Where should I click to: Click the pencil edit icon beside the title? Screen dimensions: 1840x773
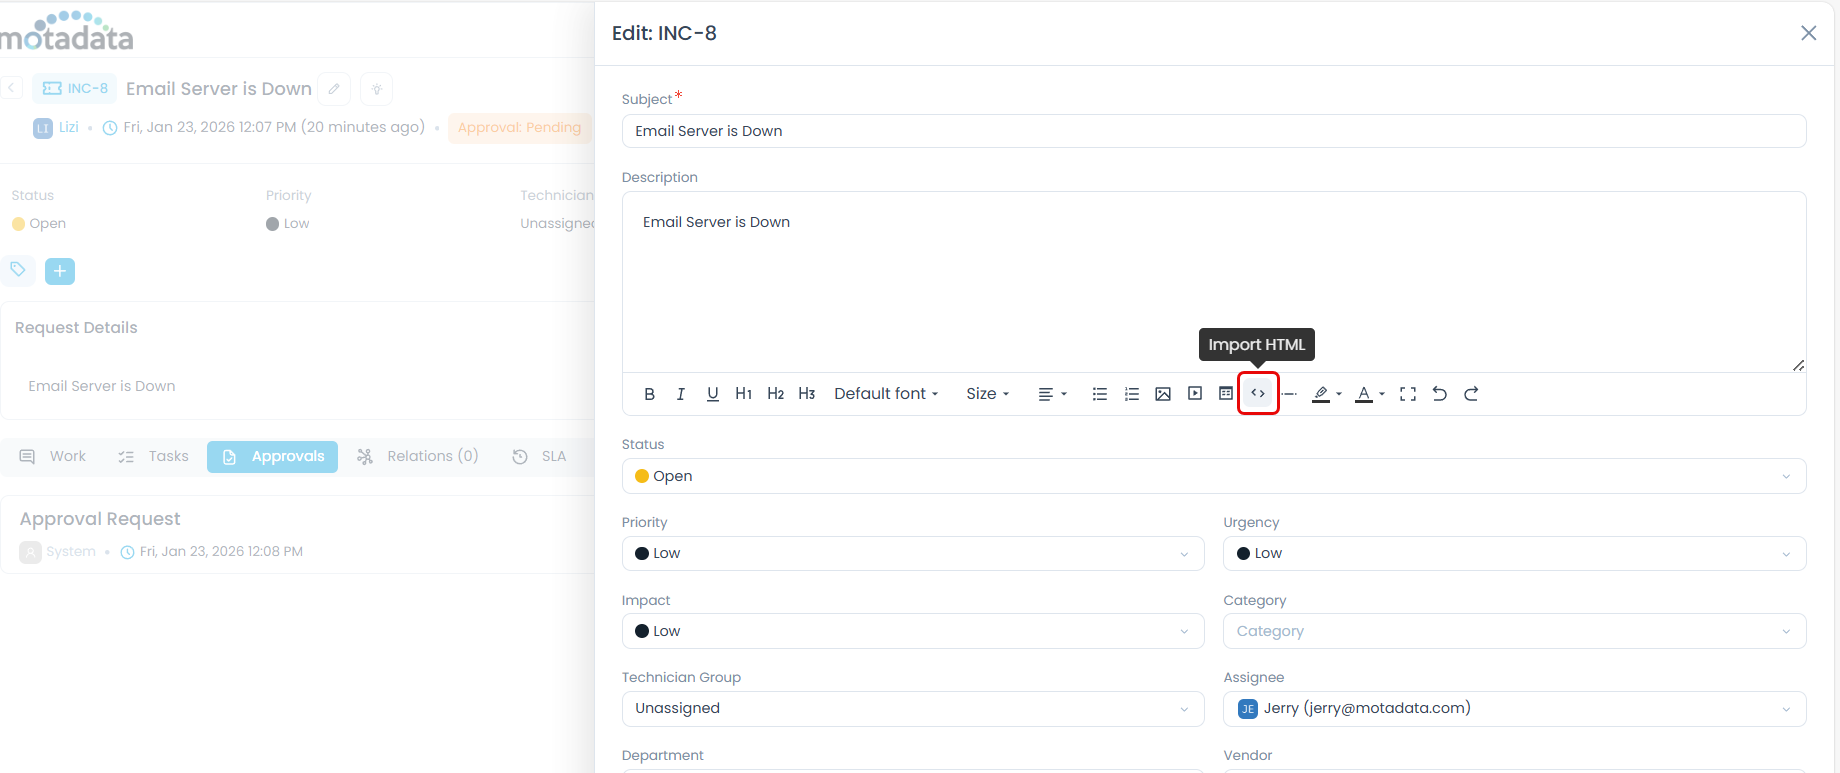click(x=334, y=88)
